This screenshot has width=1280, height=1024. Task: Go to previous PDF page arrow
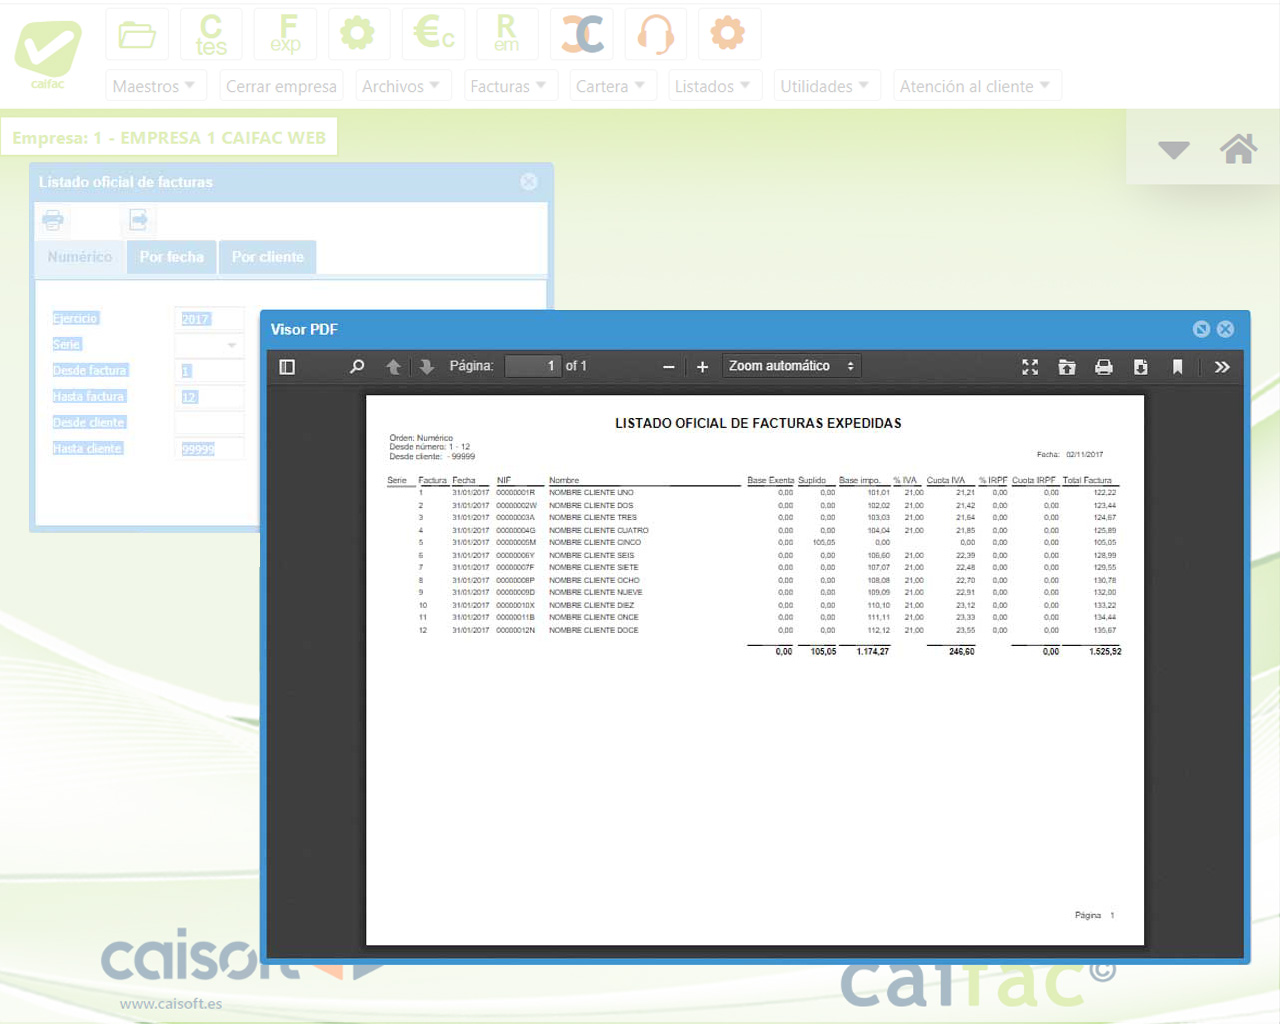tap(394, 367)
